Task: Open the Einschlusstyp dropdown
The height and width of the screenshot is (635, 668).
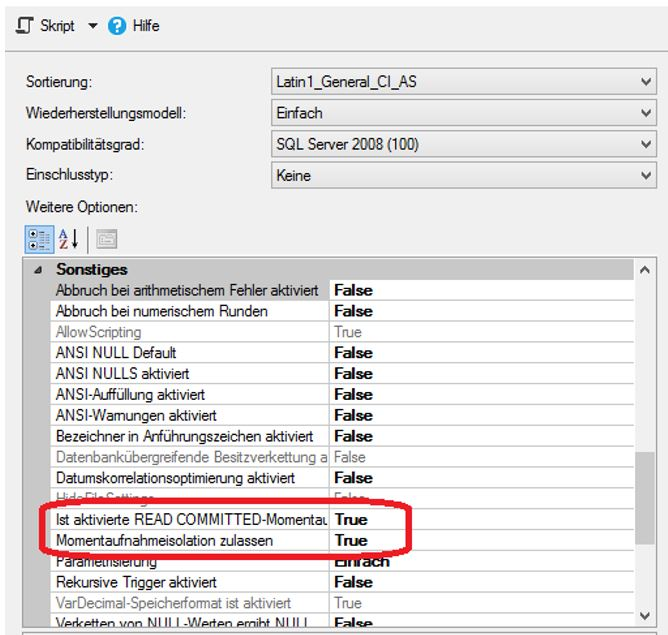Action: pyautogui.click(x=645, y=176)
